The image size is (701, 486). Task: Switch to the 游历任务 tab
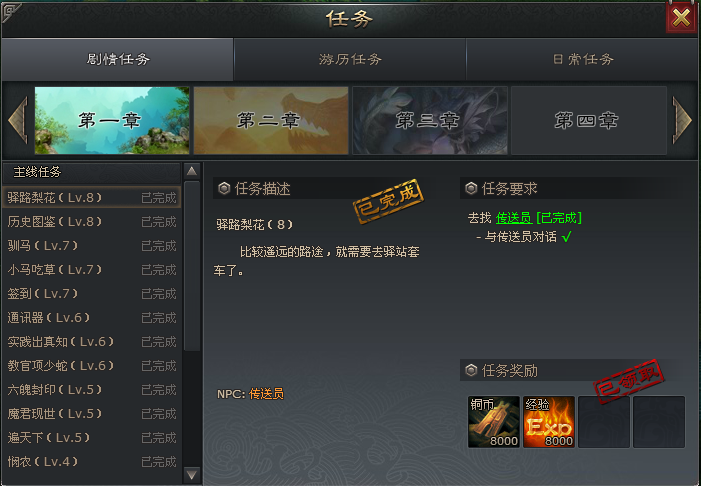(350, 59)
